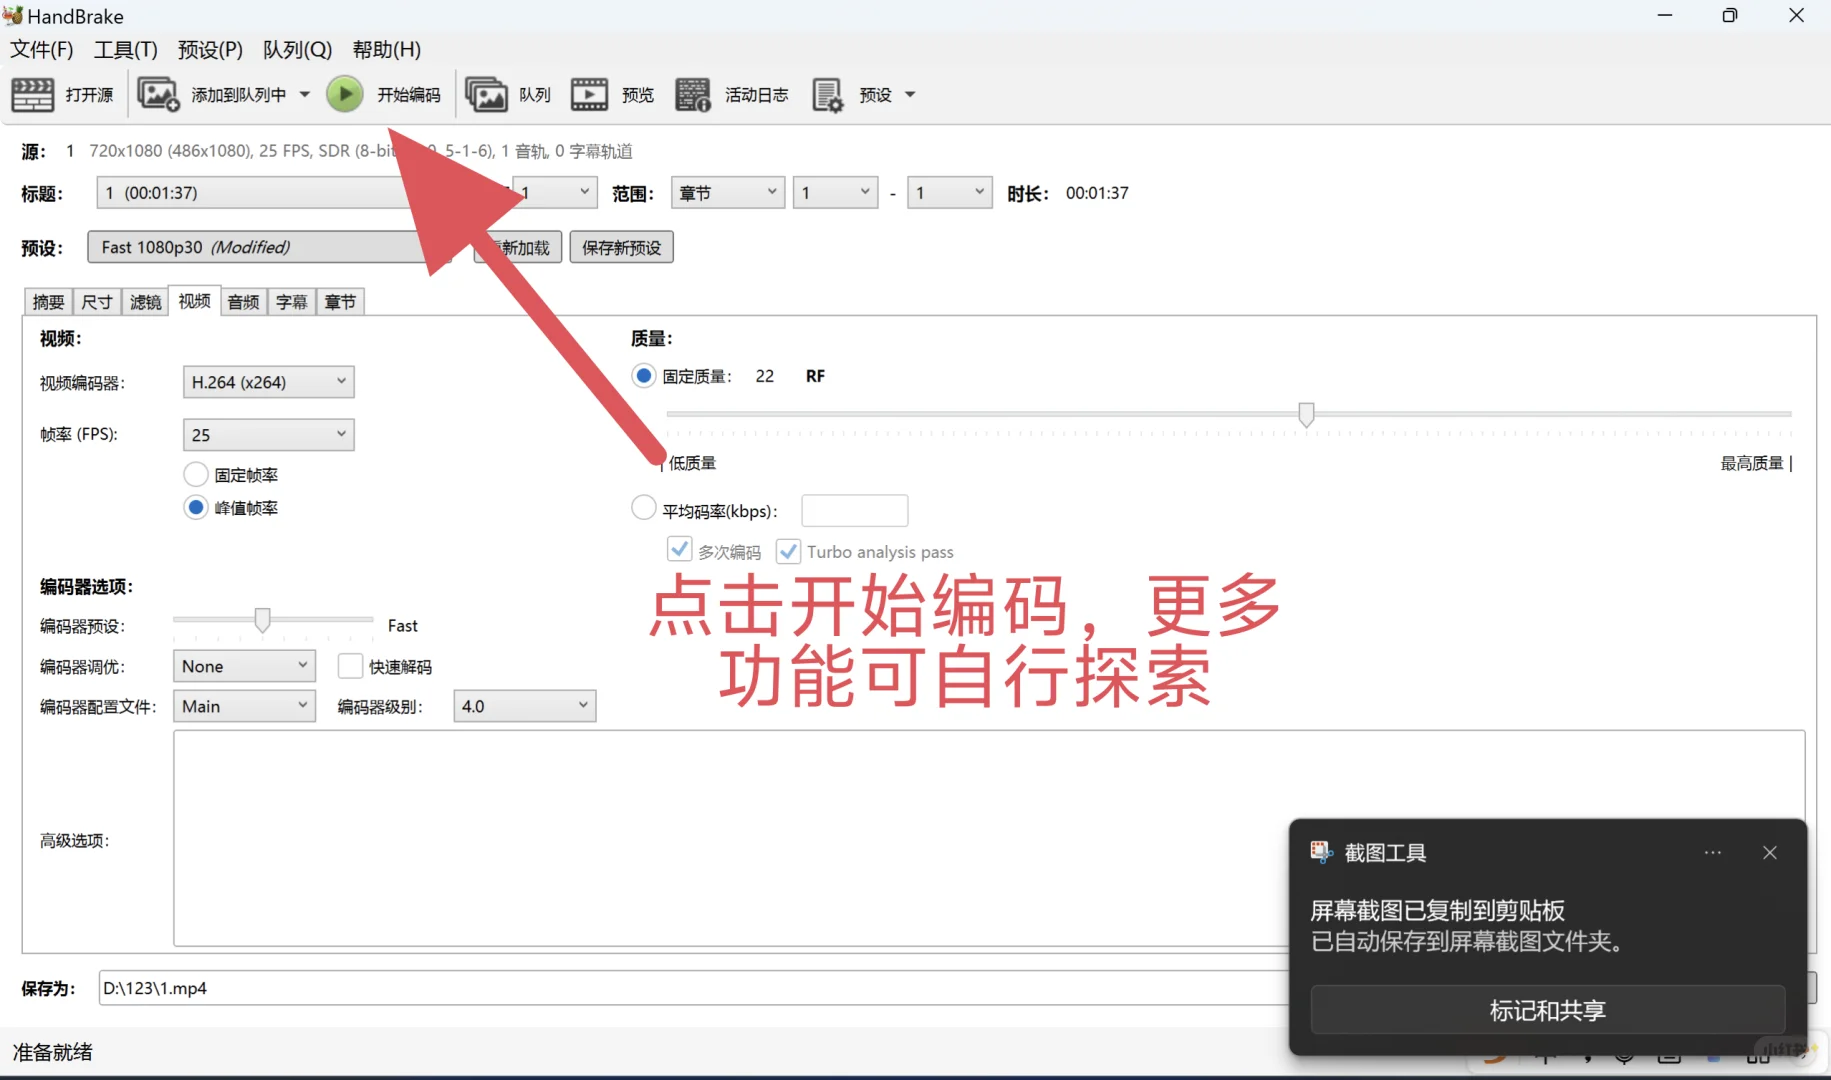1831x1080 pixels.
Task: Open the encoder level 4.0 dropdown
Action: pyautogui.click(x=524, y=706)
